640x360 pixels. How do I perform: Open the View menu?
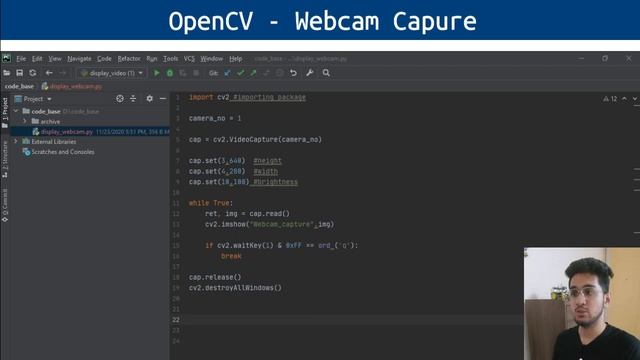(x=55, y=59)
